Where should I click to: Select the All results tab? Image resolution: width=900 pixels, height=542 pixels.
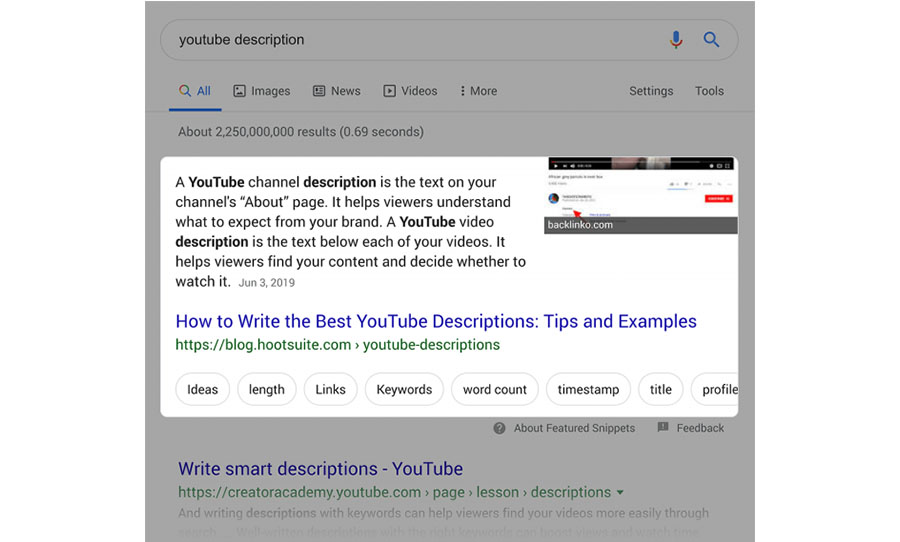195,91
